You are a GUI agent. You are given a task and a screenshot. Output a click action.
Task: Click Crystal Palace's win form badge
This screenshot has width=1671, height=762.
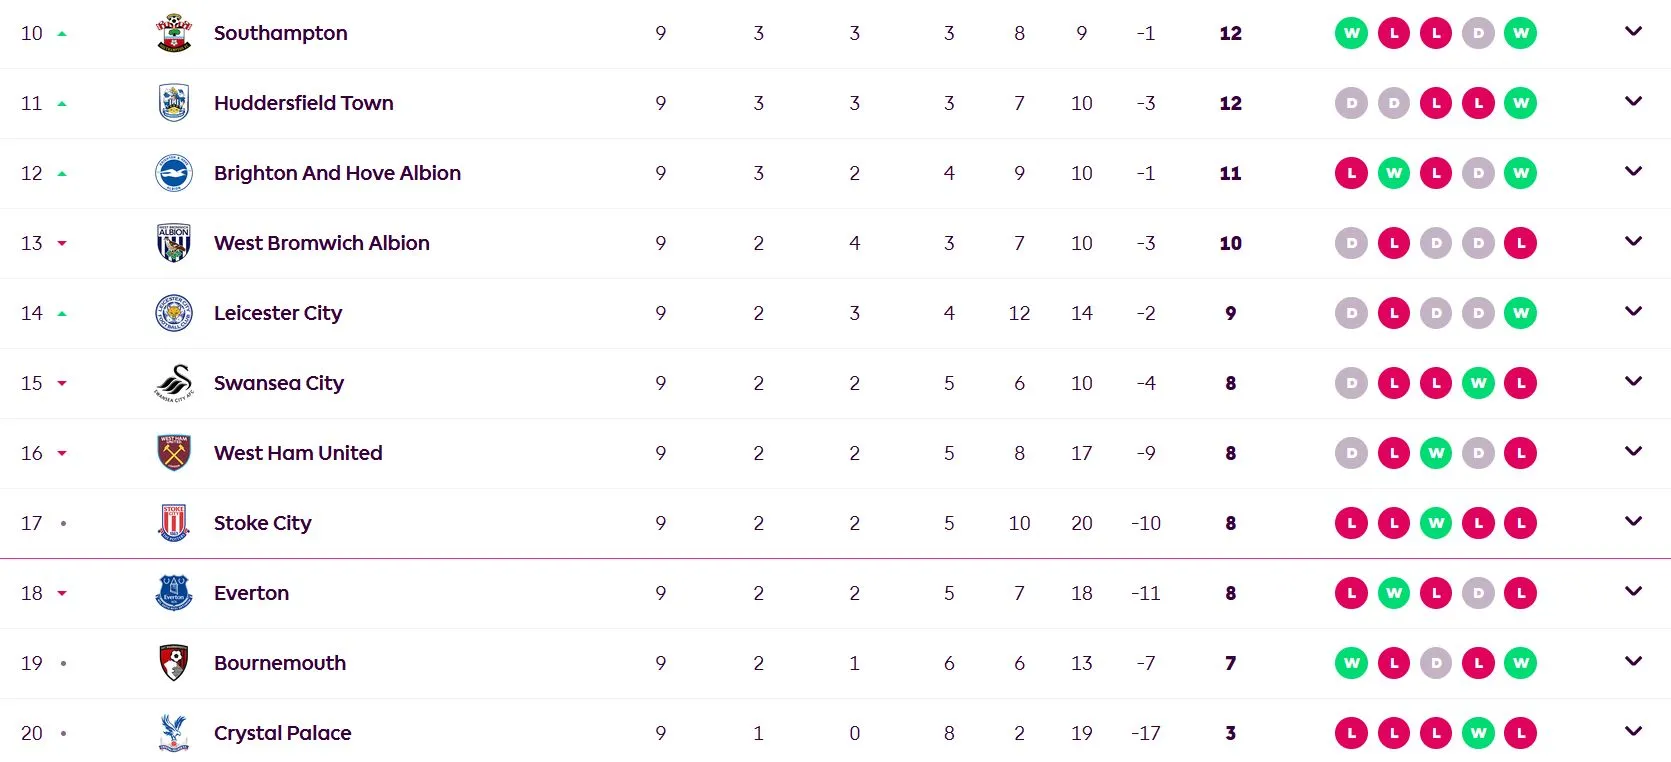(x=1478, y=733)
